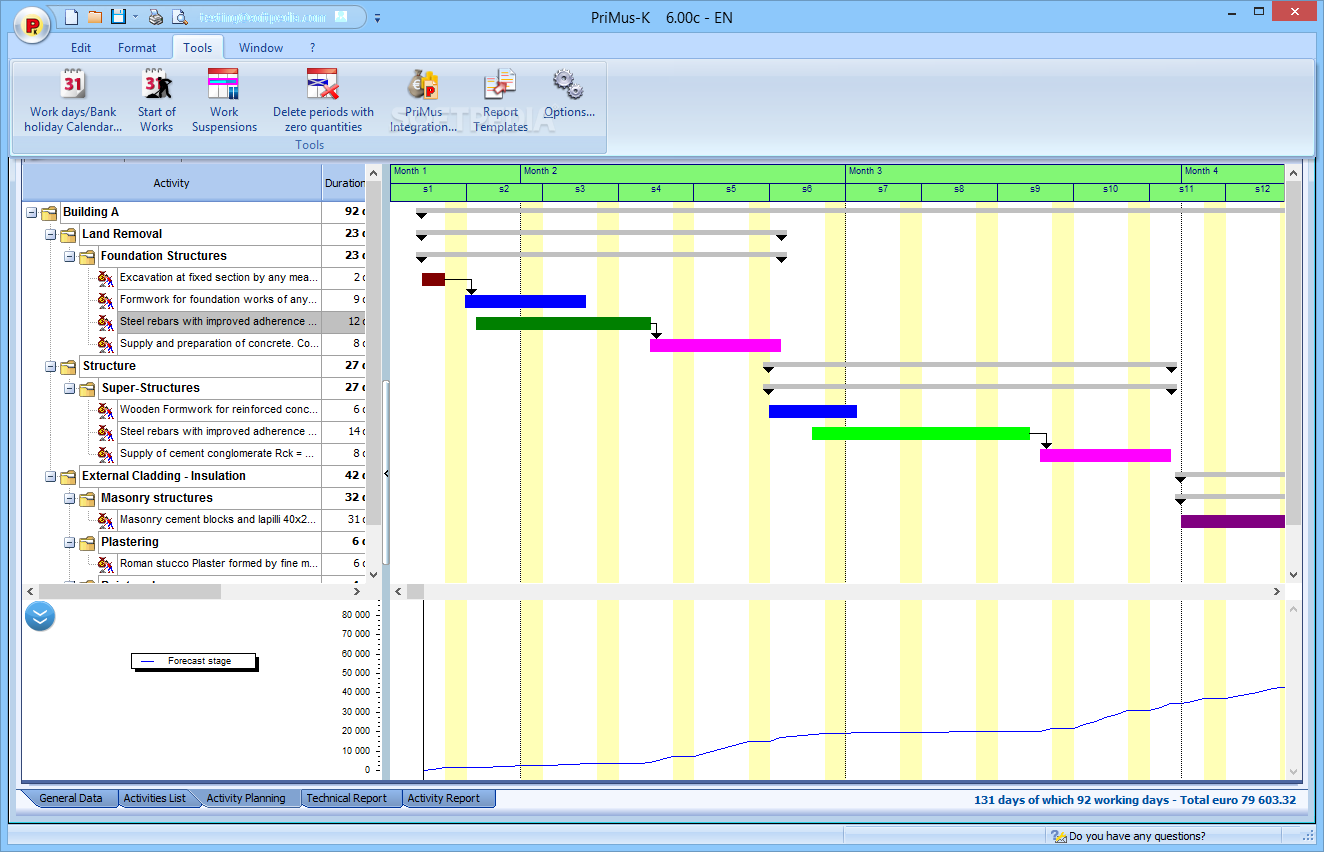This screenshot has height=852, width=1324.
Task: Save the project with the floppy disk icon
Action: click(118, 17)
